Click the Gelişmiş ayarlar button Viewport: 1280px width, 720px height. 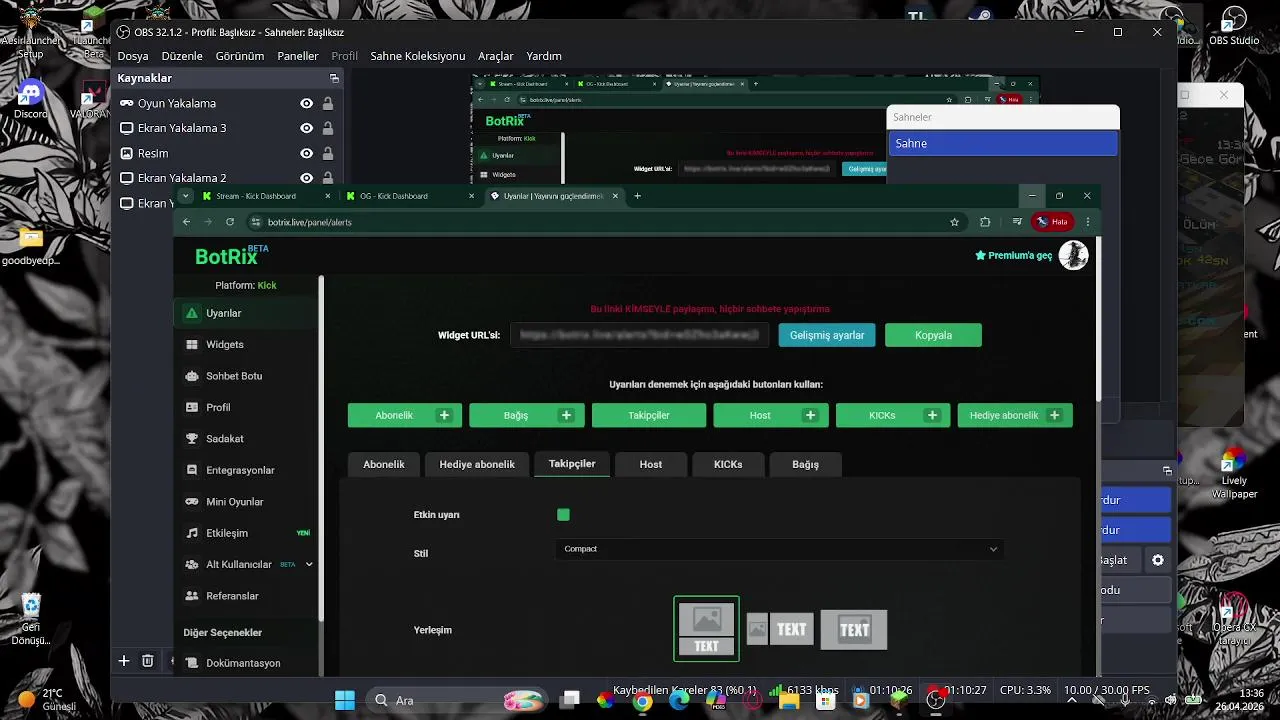point(827,335)
